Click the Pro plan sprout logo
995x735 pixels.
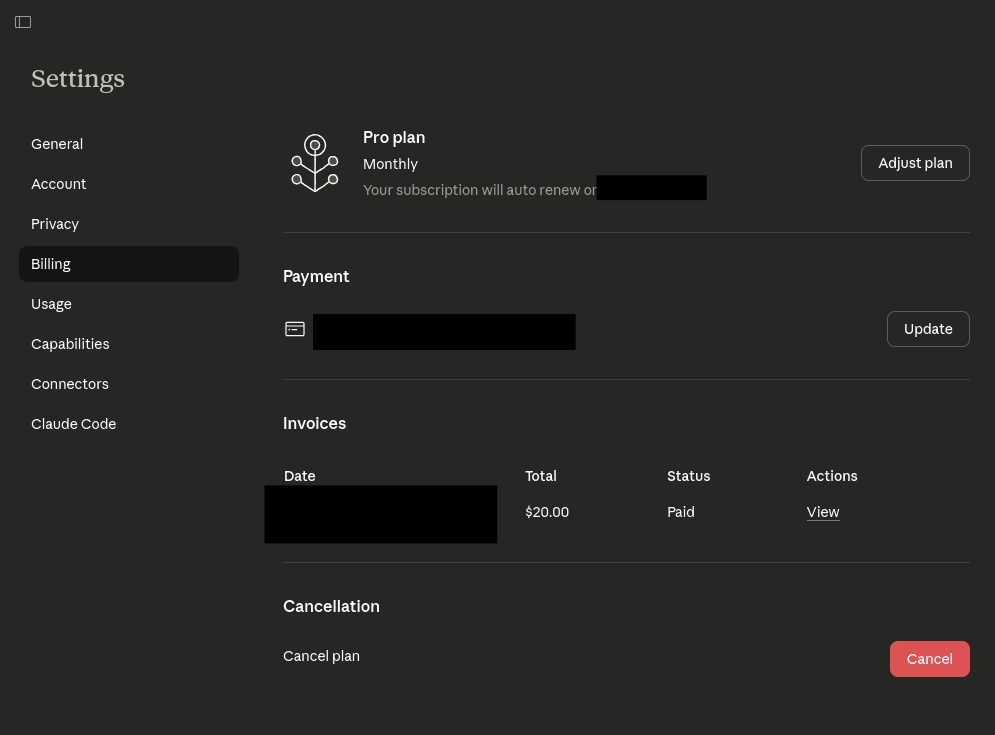coord(315,164)
